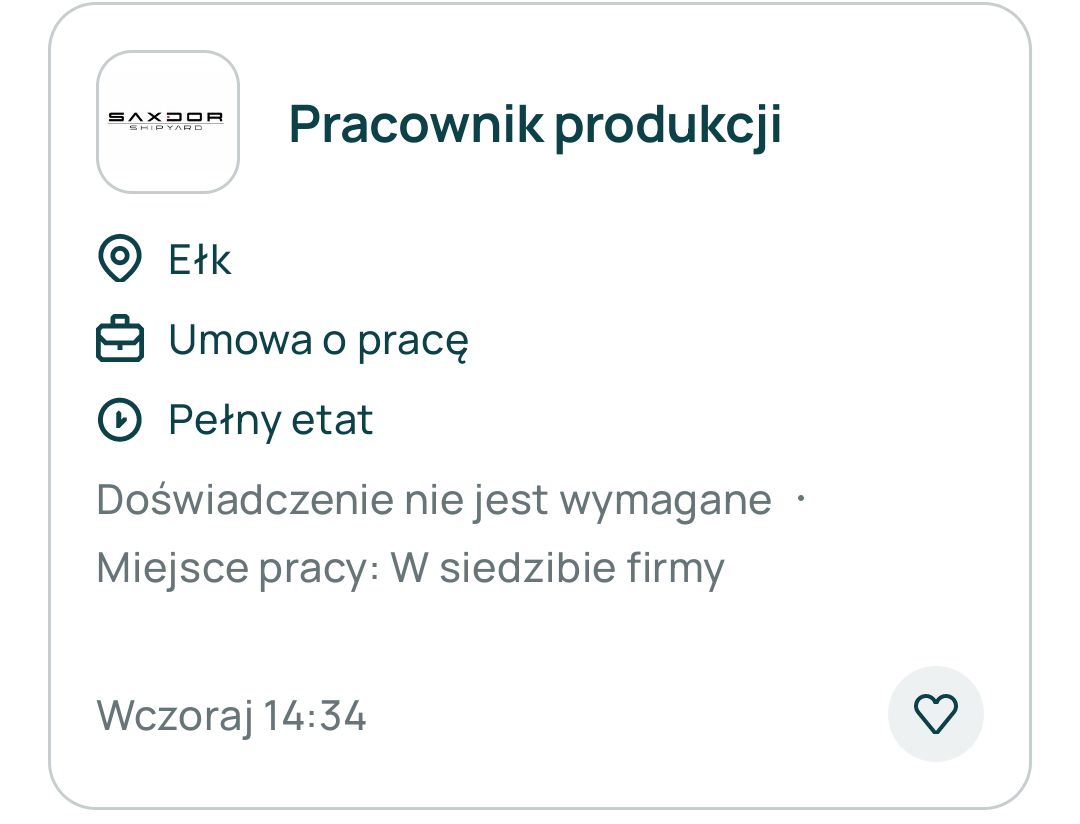Screen dimensions: 1080x824
Task: Click Doświadczenie nie jest wymagane text
Action: [x=434, y=500]
